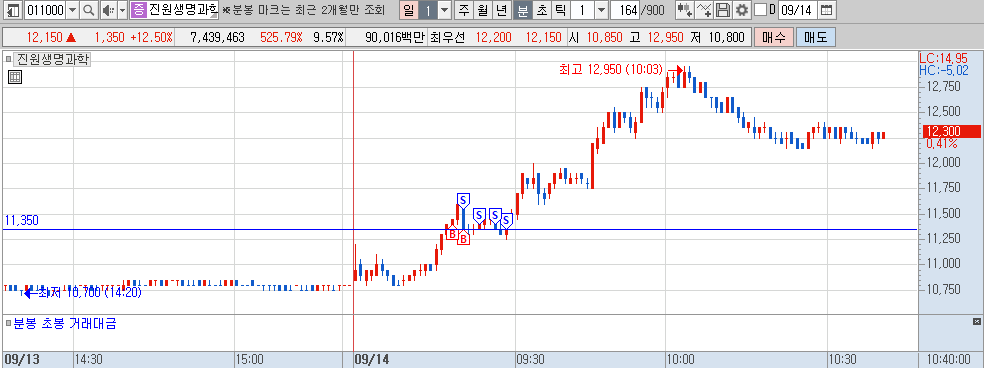Click the date field 09/14
Viewport: 984px width, 368px height.
pos(798,10)
